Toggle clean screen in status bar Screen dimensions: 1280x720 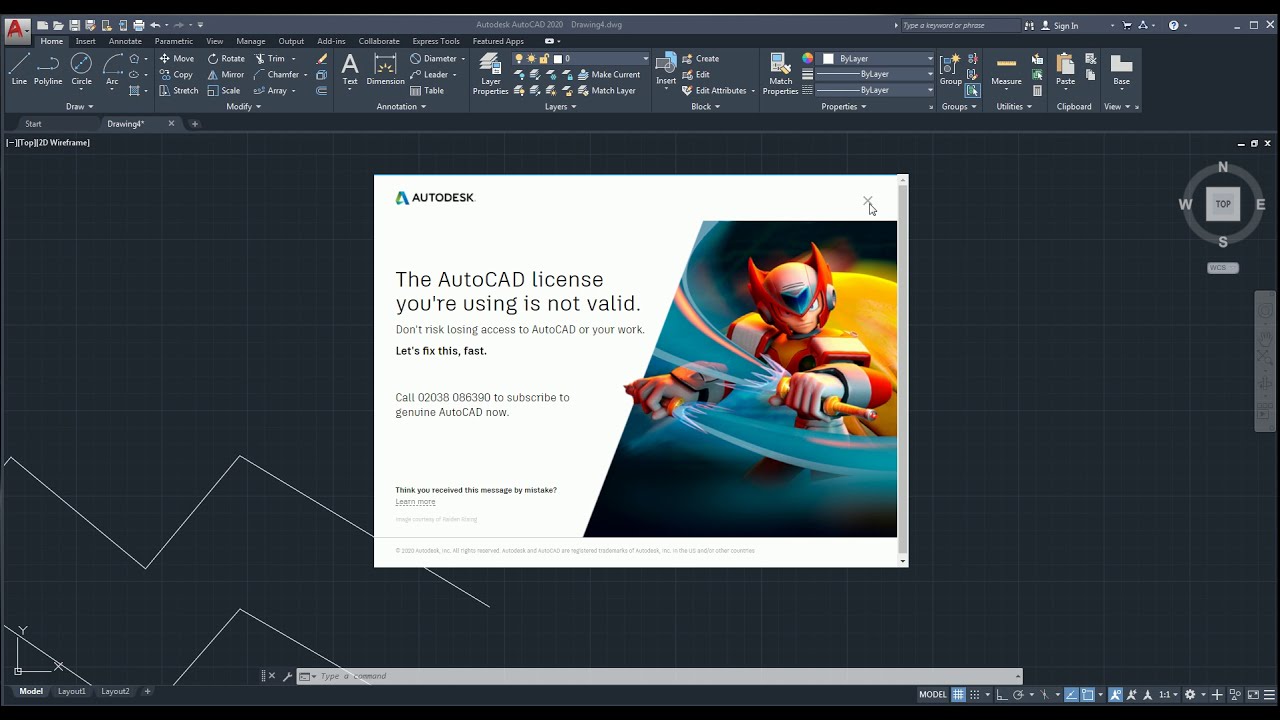[x=1252, y=694]
